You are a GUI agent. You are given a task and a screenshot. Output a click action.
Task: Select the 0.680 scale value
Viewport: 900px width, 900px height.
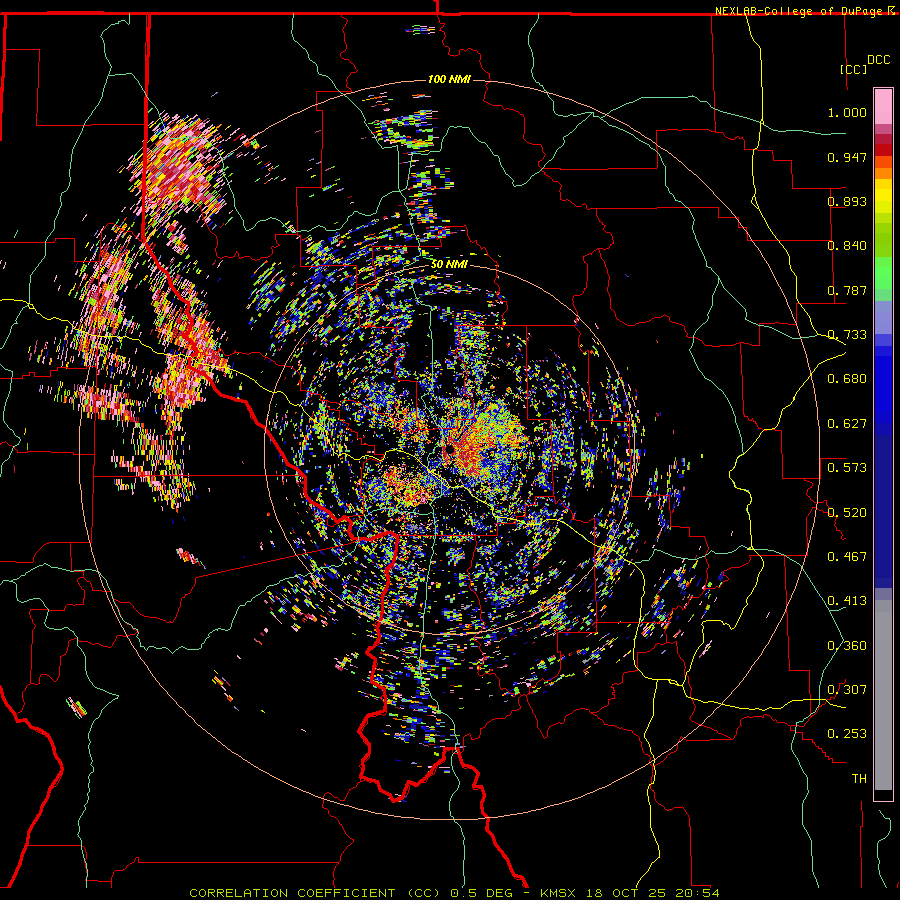847,379
